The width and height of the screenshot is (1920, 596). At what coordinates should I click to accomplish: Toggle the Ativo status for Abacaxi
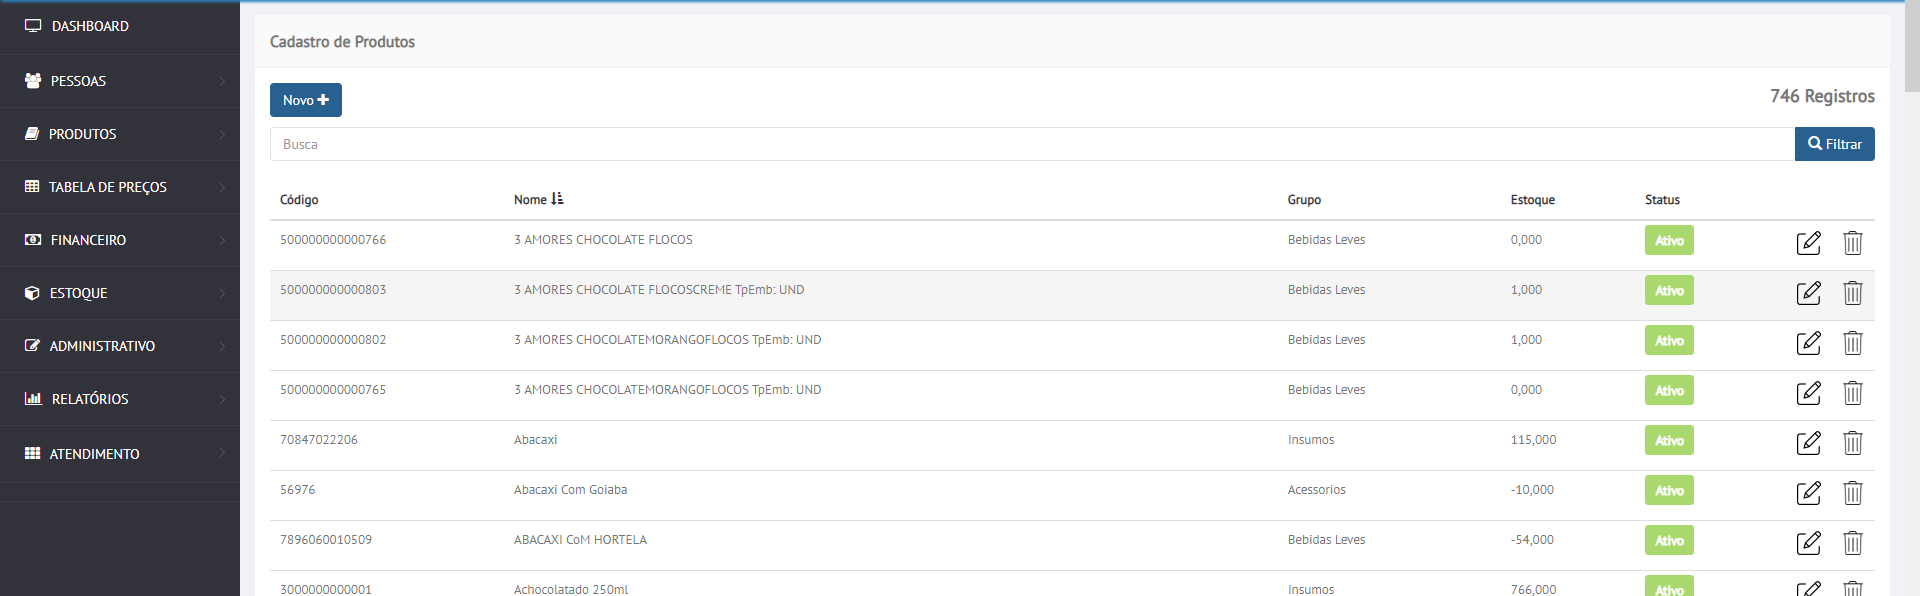1668,441
